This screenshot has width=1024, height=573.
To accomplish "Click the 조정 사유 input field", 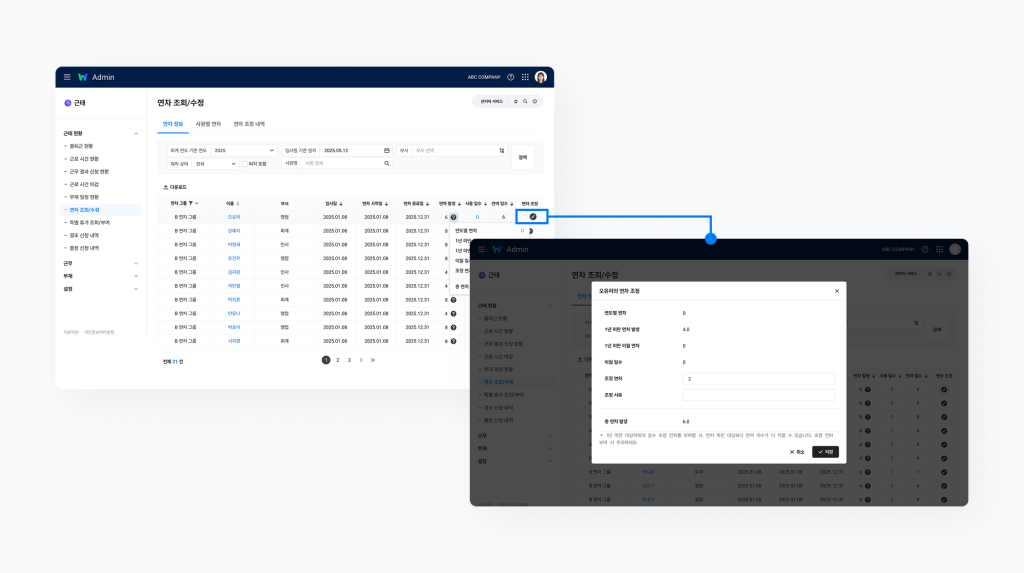I will click(758, 394).
